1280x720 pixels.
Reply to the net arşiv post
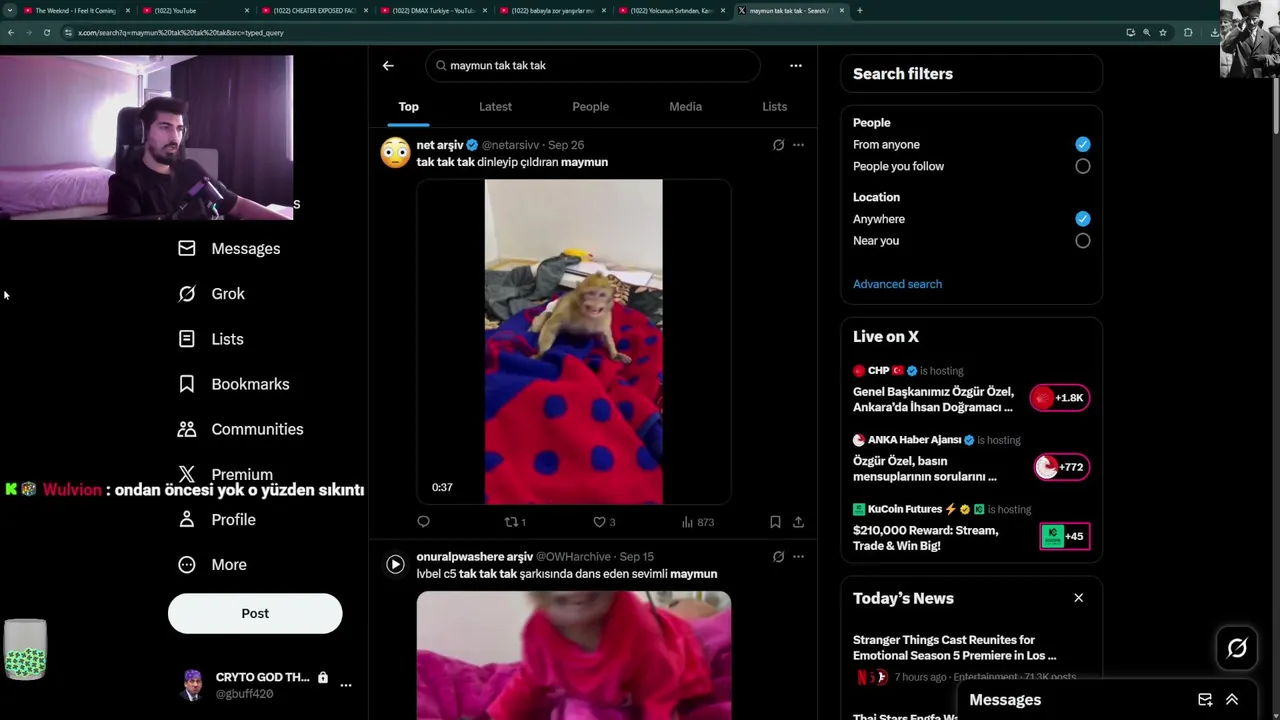coord(423,522)
